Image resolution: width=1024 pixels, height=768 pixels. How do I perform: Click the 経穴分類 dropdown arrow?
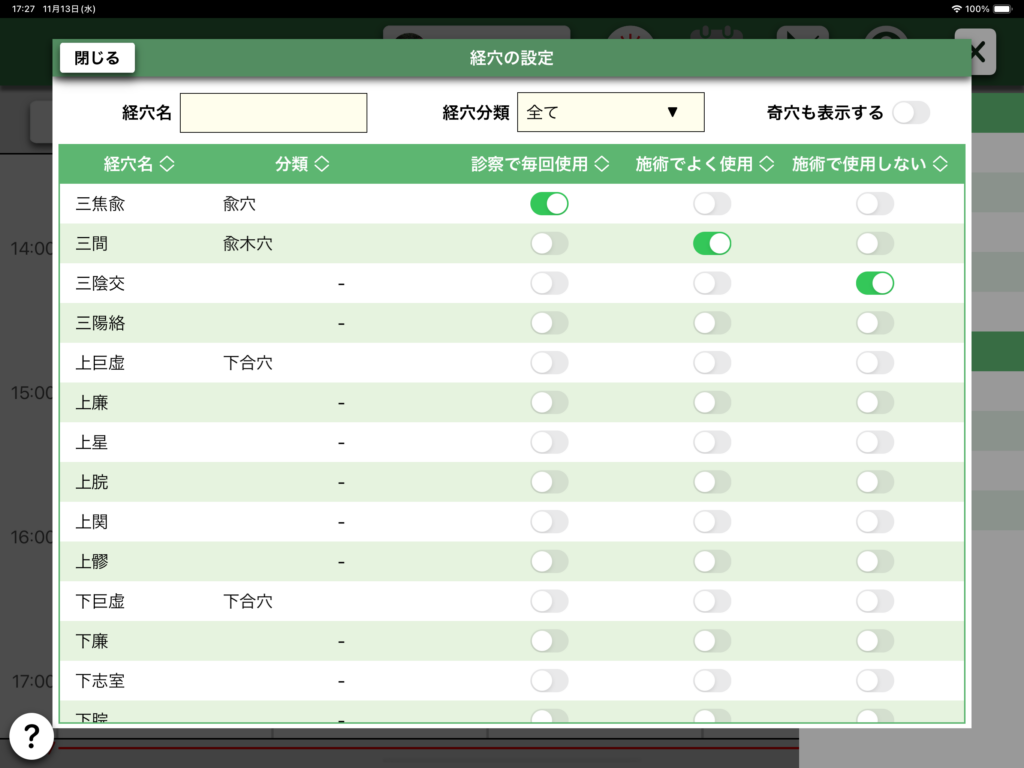tap(672, 113)
